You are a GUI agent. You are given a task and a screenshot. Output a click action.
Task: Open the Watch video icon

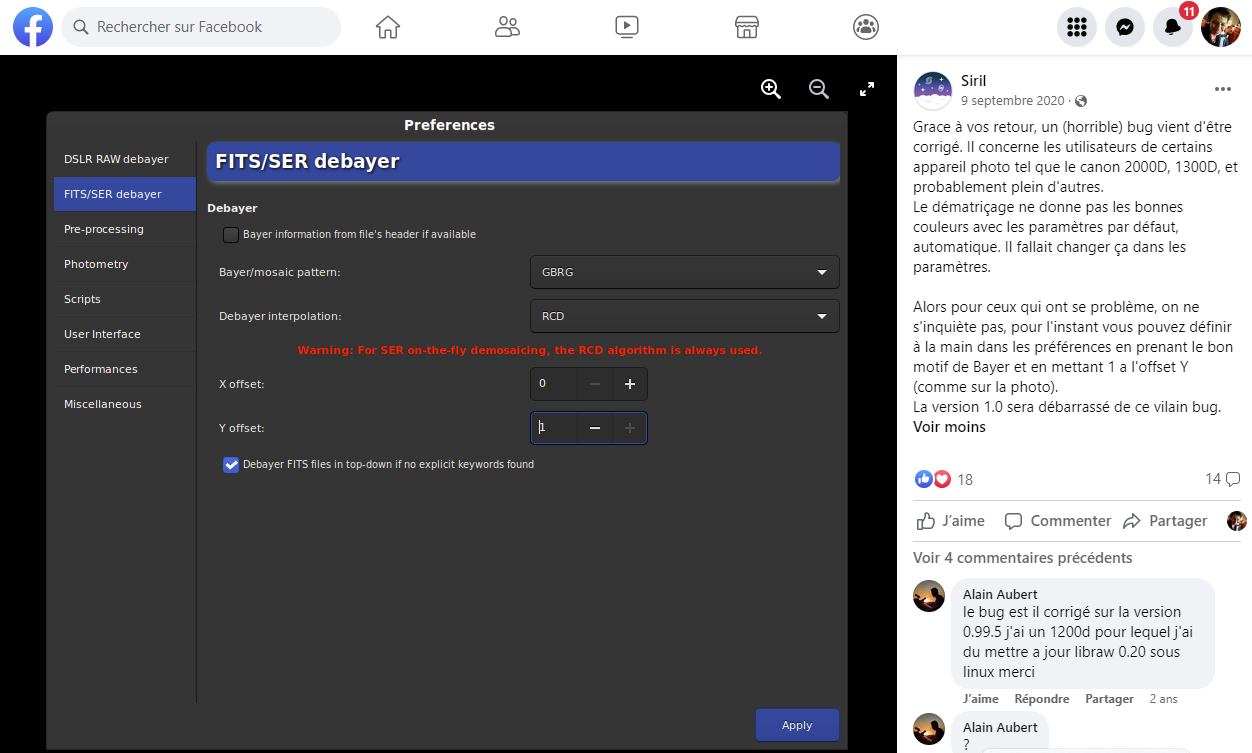[x=627, y=27]
